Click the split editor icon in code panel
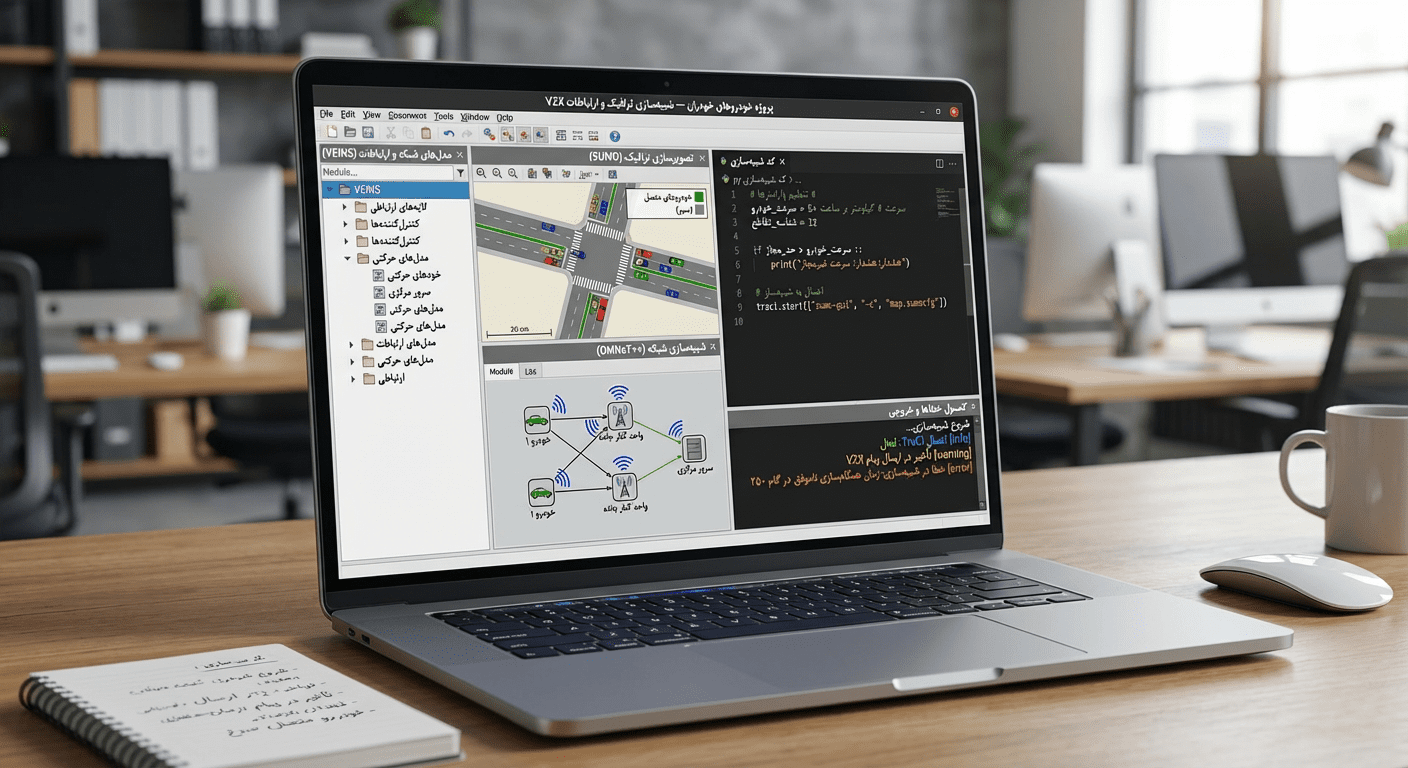The height and width of the screenshot is (768, 1408). coord(939,162)
